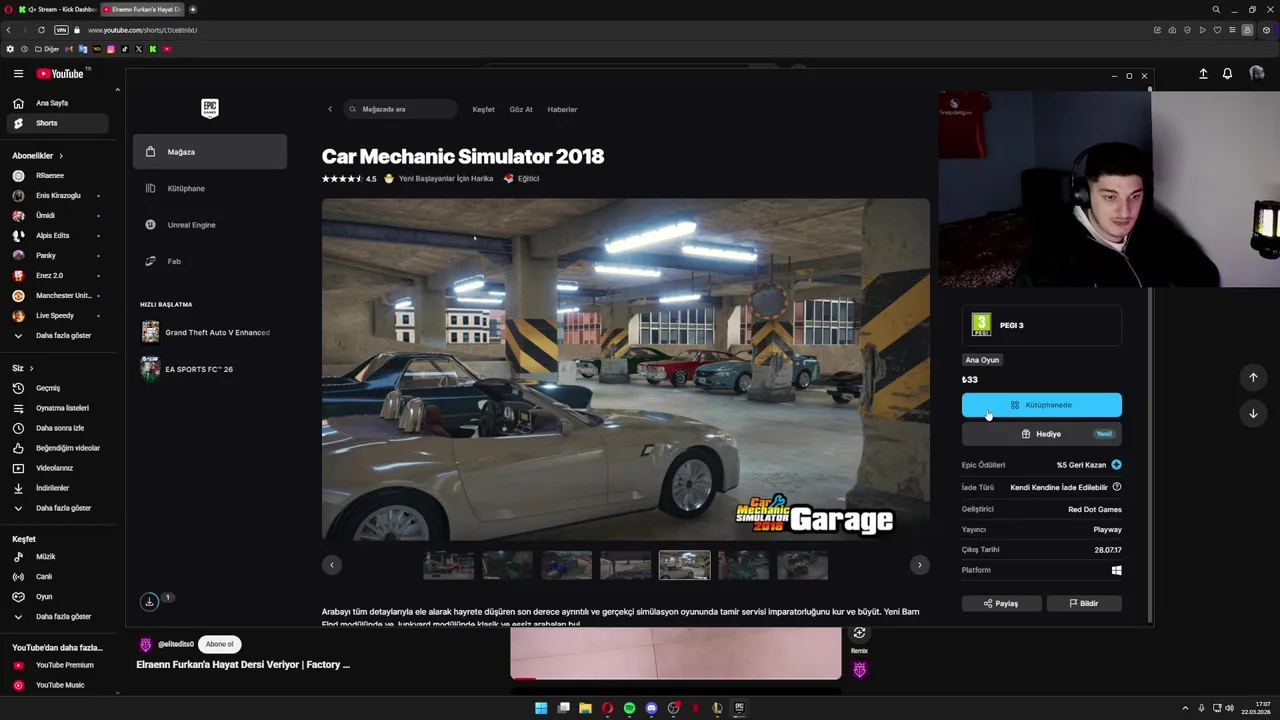This screenshot has width=1280, height=720.
Task: Open Spotify from the taskbar
Action: pyautogui.click(x=629, y=708)
